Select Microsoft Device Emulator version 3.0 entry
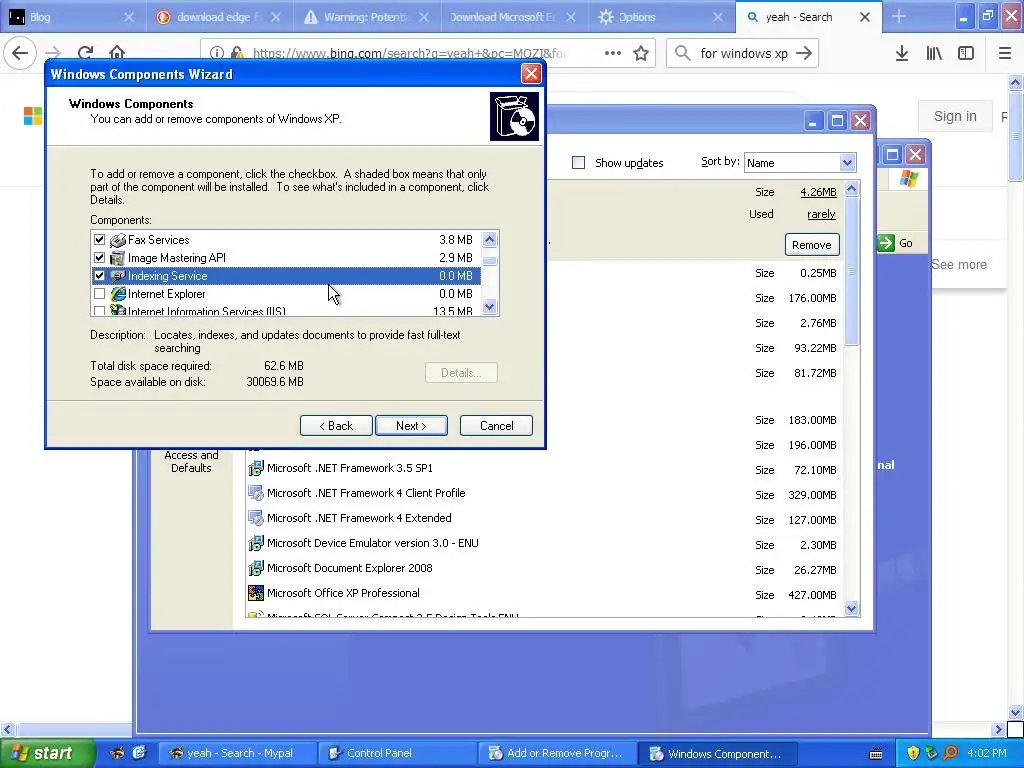This screenshot has width=1024, height=768. point(373,543)
